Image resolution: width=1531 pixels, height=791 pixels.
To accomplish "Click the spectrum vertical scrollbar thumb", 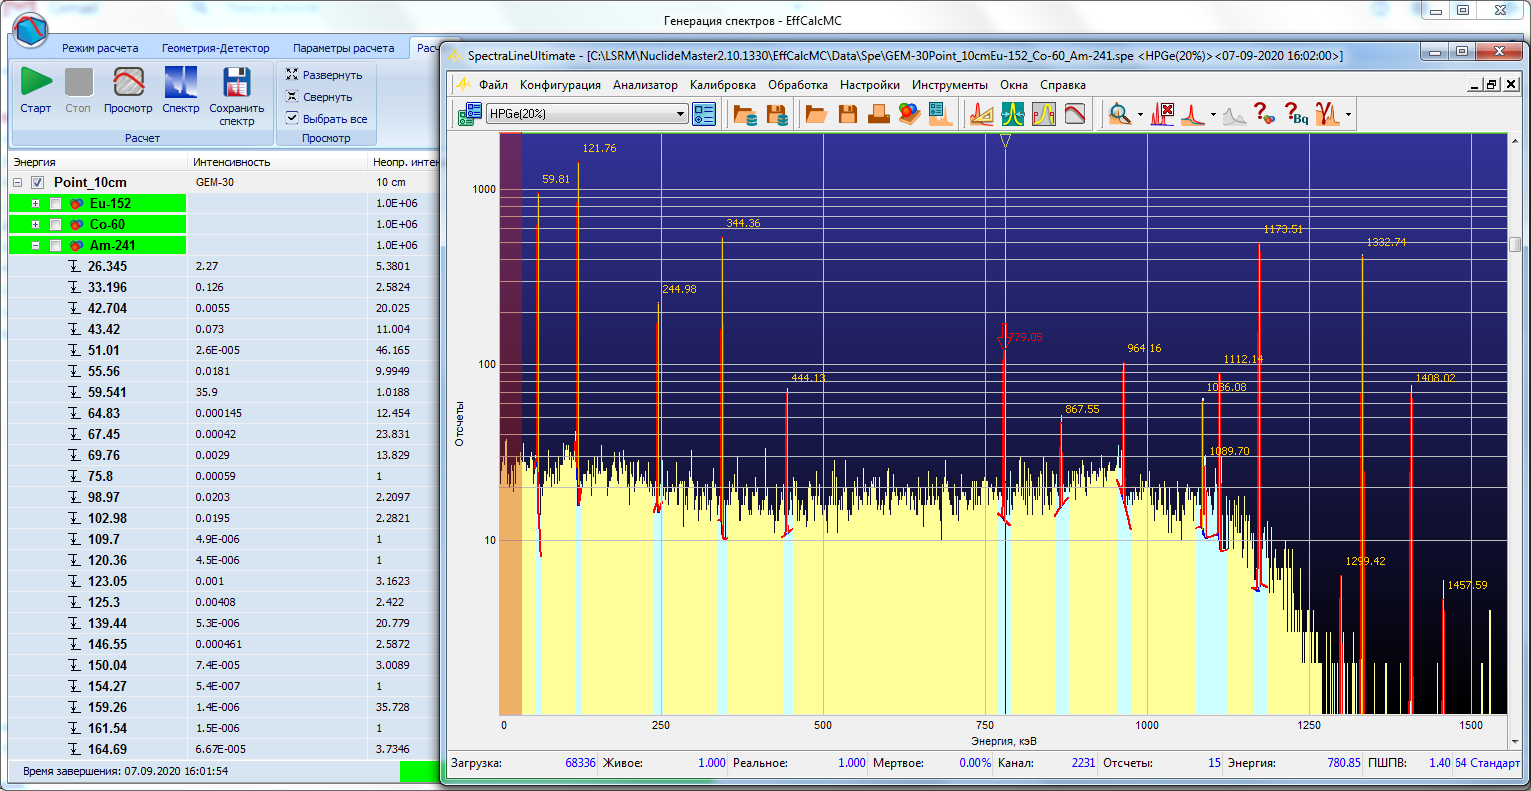I will click(x=1515, y=245).
